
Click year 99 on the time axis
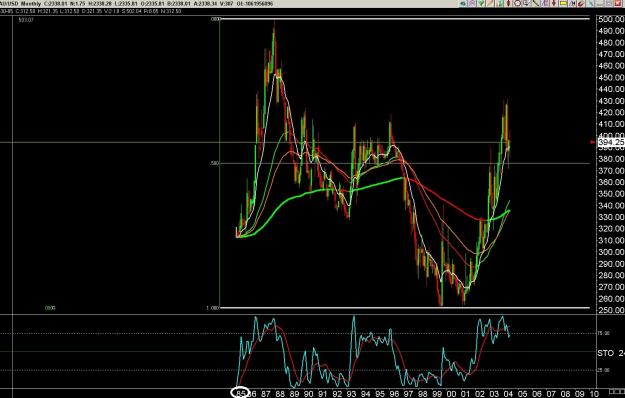[437, 394]
